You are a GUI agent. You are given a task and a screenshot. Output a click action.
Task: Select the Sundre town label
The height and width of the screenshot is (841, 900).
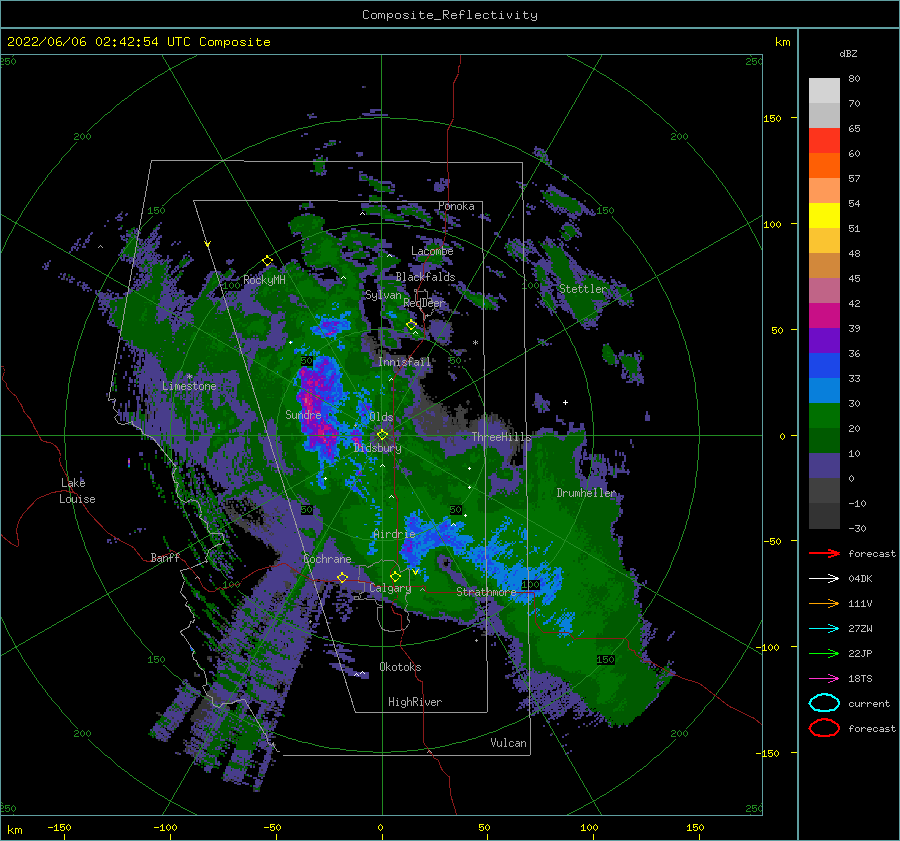[x=303, y=414]
